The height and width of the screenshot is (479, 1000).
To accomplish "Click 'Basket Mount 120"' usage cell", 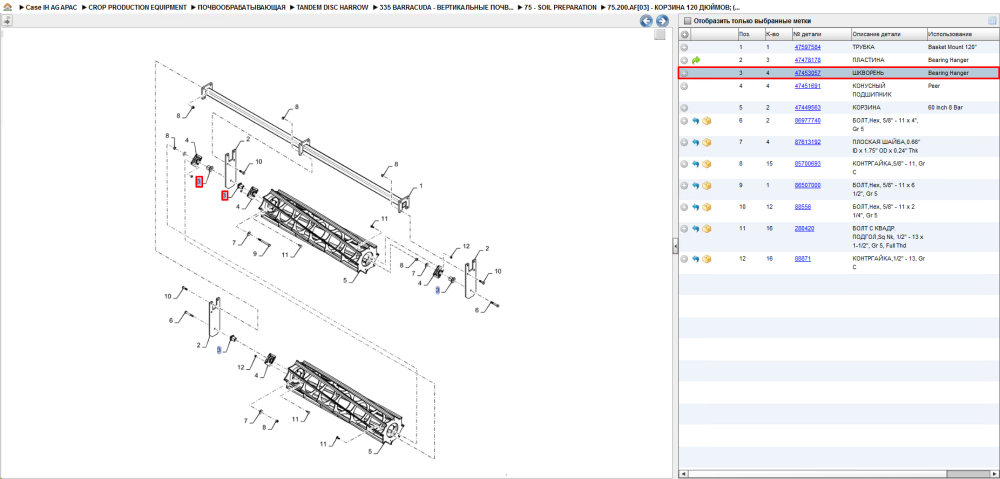I will [x=953, y=47].
